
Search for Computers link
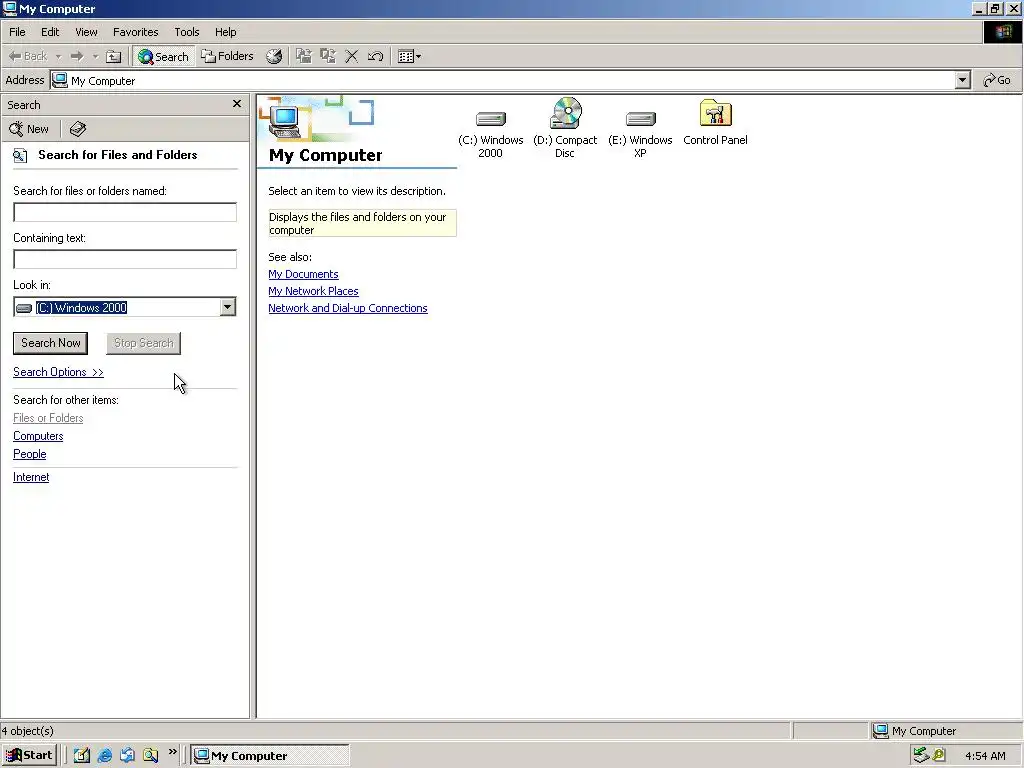38,436
